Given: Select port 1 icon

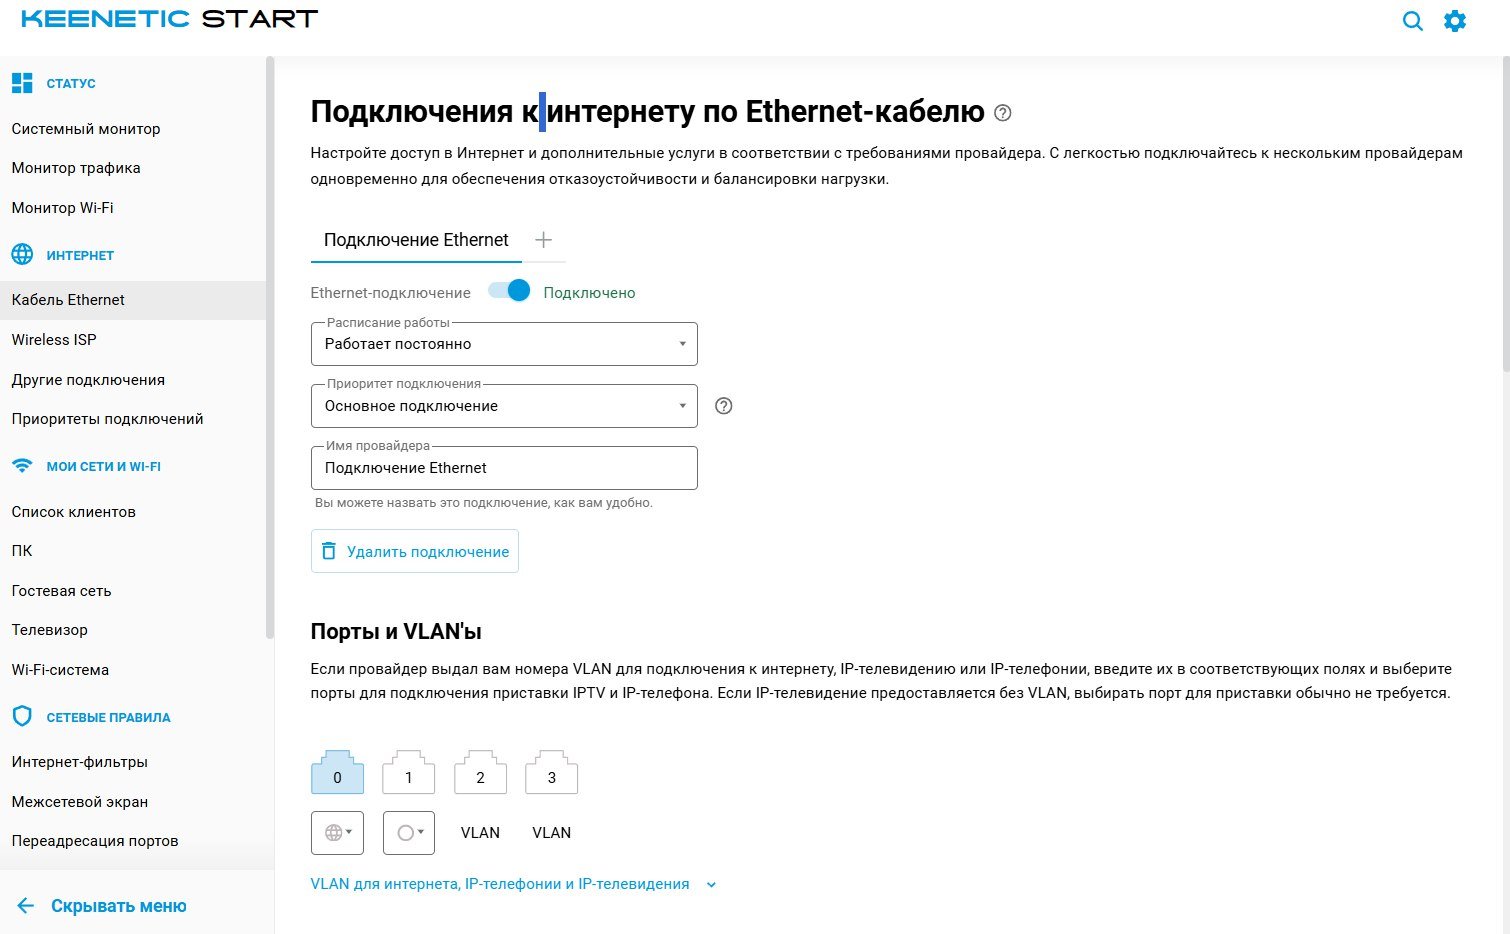Looking at the screenshot, I should (x=408, y=773).
